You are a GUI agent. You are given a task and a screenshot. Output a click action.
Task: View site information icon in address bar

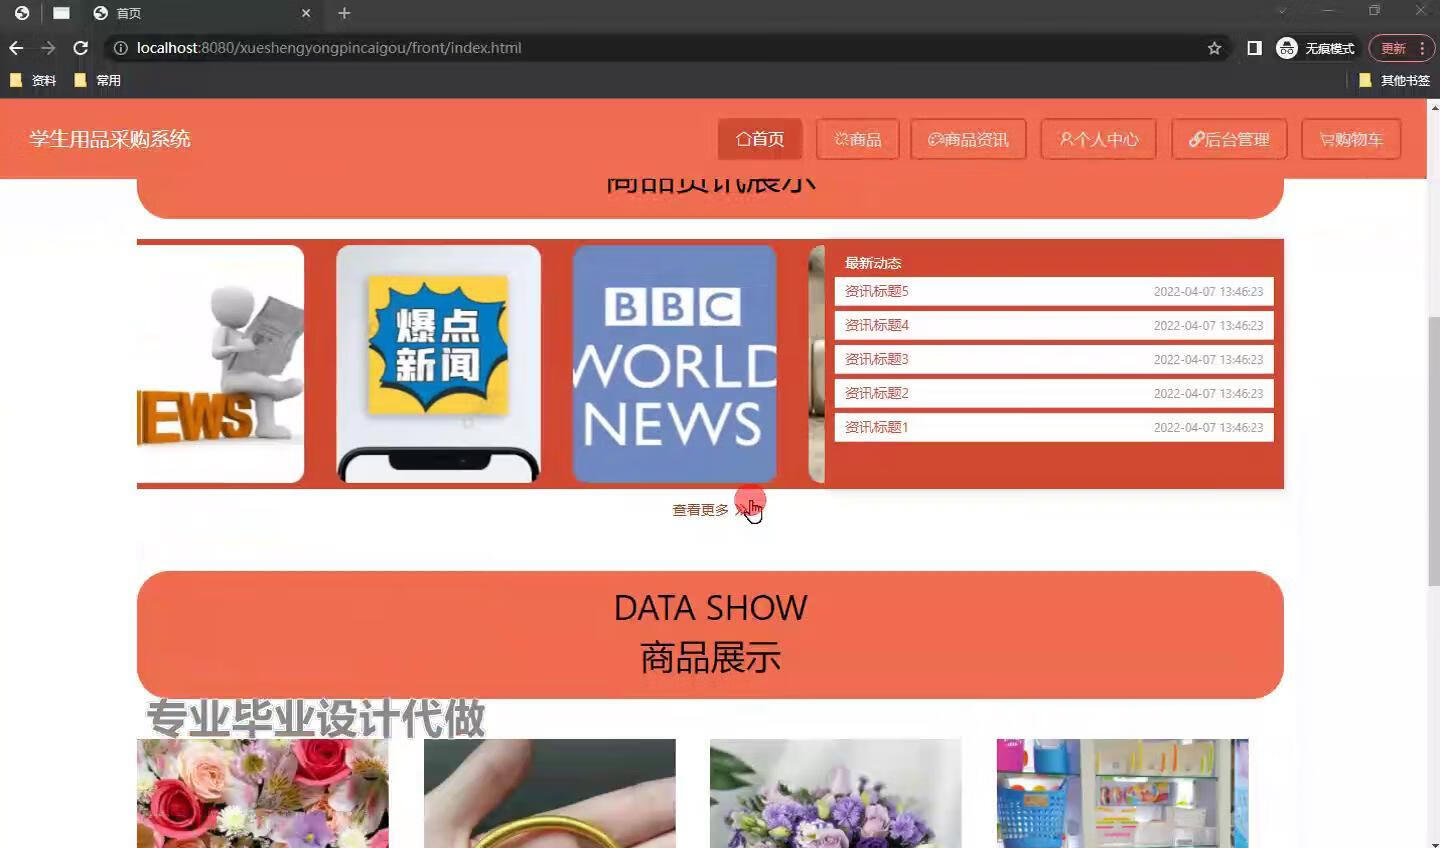tap(120, 48)
